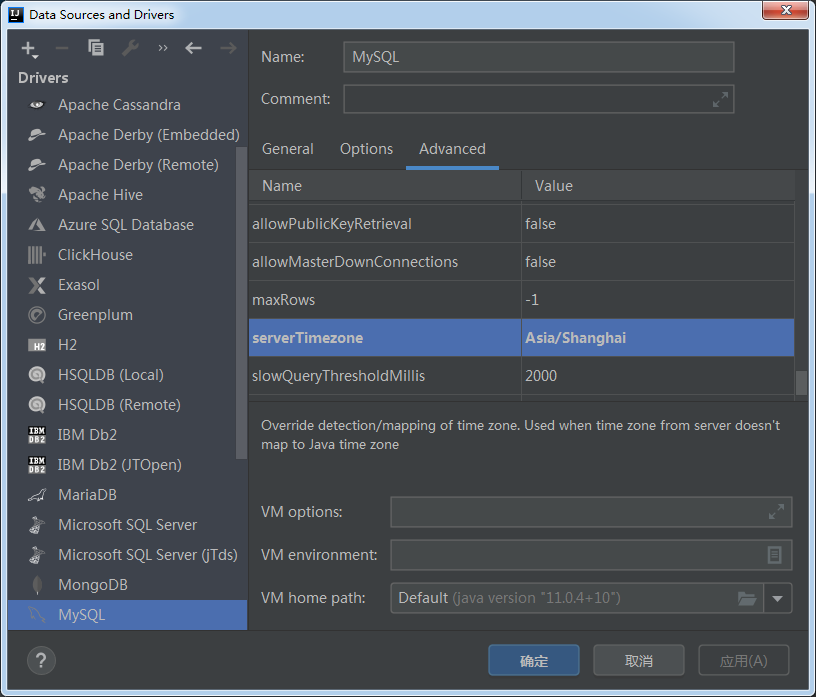Image resolution: width=816 pixels, height=697 pixels.
Task: Click the Name column header
Action: pyautogui.click(x=385, y=186)
